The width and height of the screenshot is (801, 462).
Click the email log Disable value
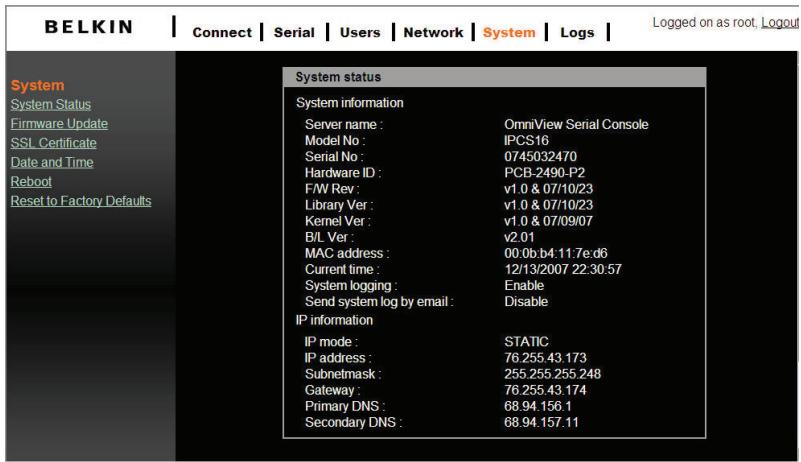tap(526, 302)
